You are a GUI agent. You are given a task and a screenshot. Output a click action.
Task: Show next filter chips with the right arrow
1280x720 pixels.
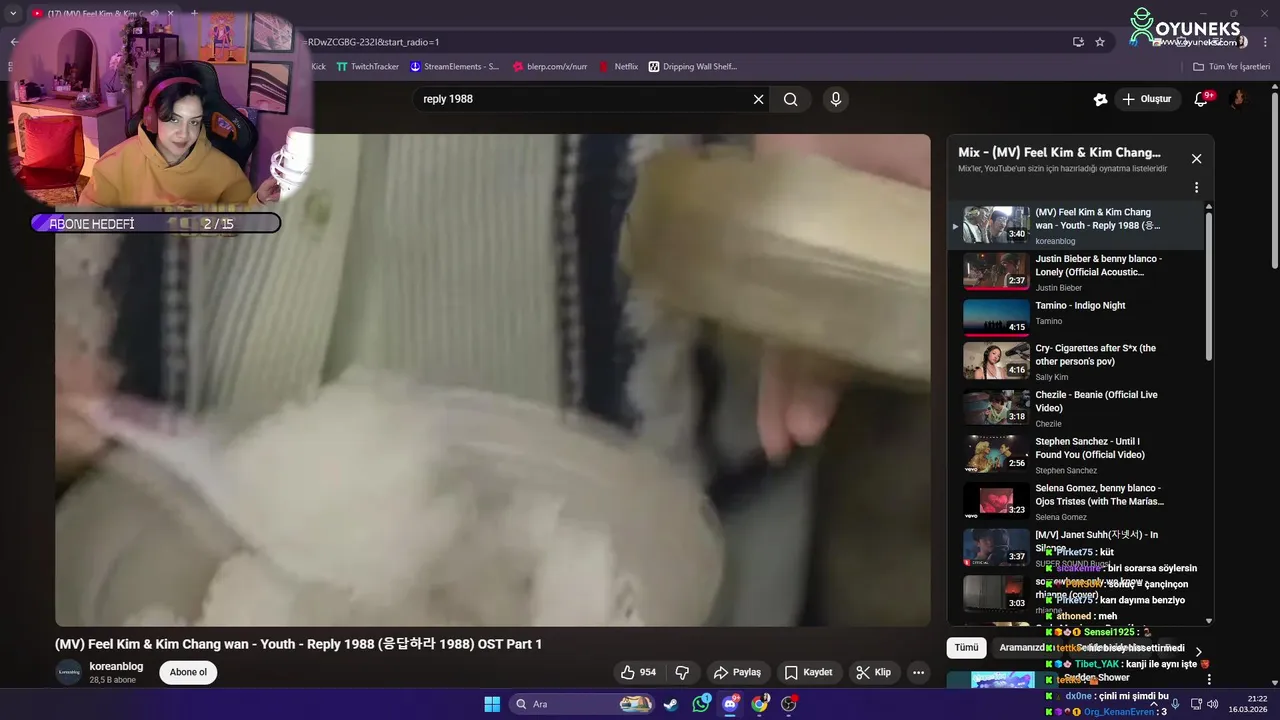click(x=1198, y=651)
